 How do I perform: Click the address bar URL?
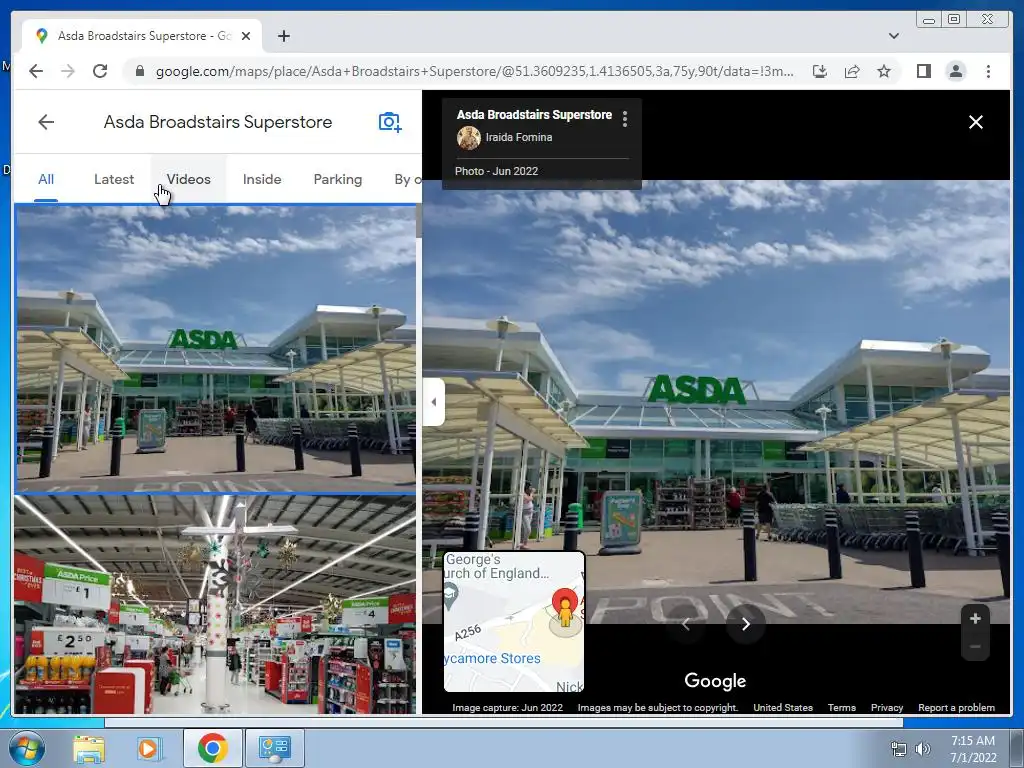474,71
